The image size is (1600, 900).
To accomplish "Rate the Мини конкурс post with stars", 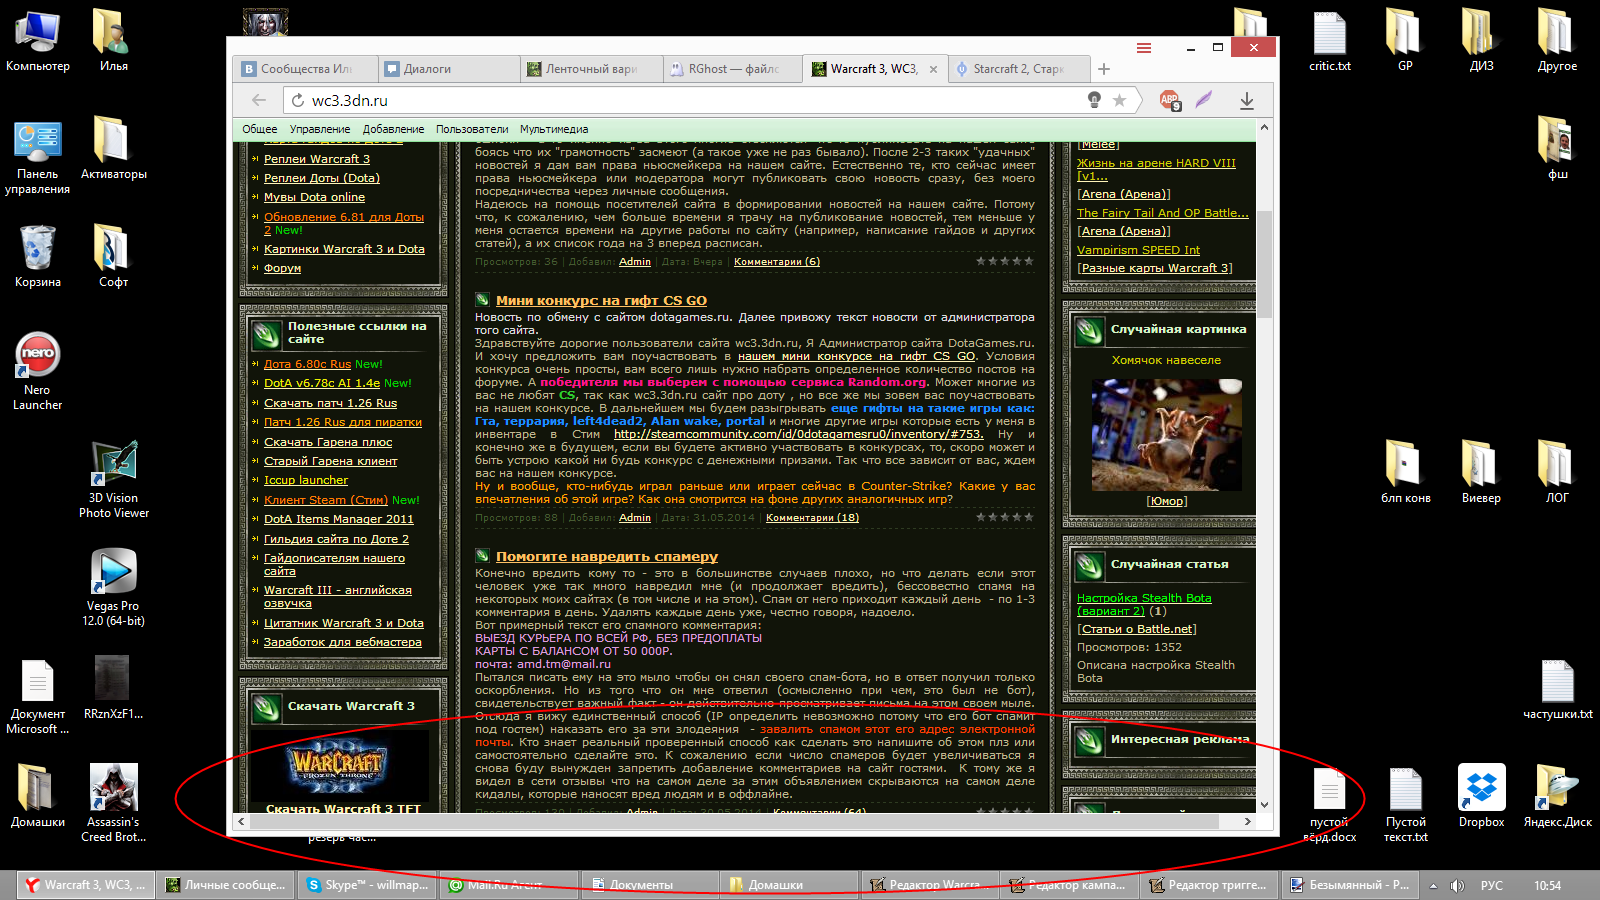I will click(x=1005, y=518).
